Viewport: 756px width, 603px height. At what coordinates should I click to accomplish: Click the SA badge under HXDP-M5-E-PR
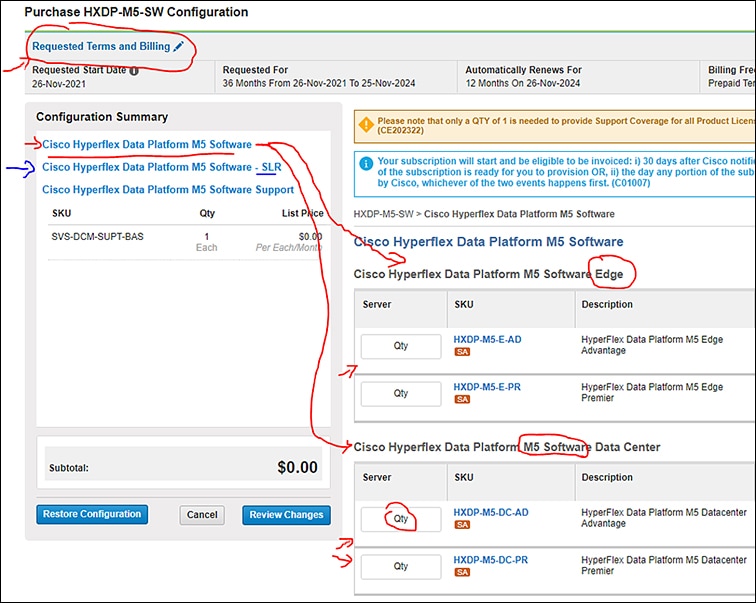[x=462, y=399]
